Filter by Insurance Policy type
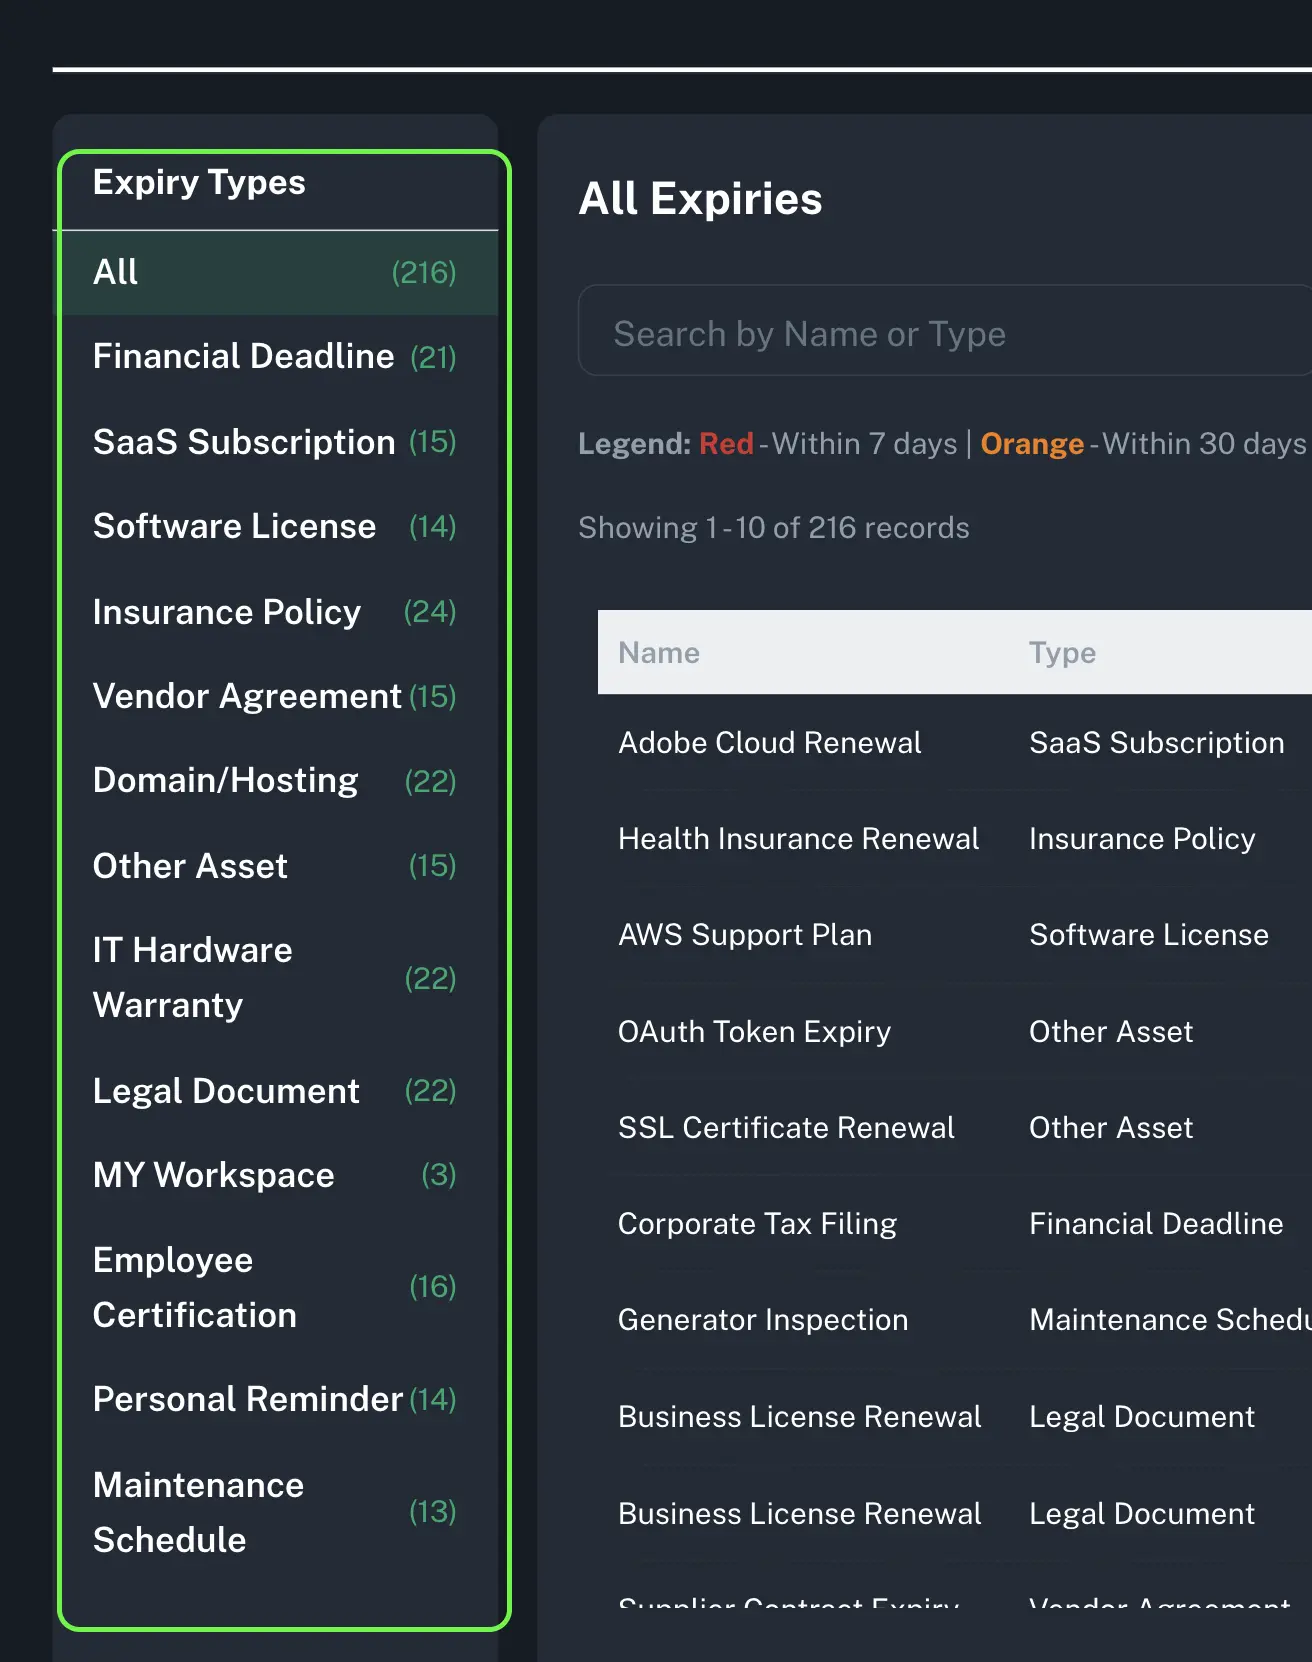Image resolution: width=1312 pixels, height=1662 pixels. [x=275, y=612]
